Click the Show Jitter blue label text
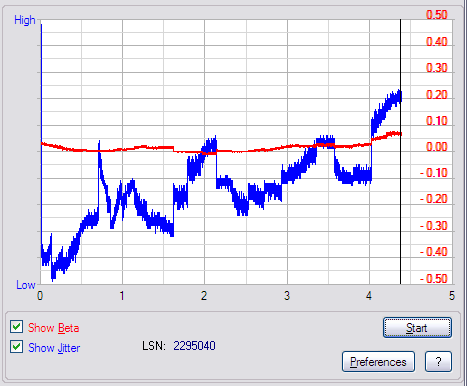This screenshot has height=386, width=467. [54, 348]
